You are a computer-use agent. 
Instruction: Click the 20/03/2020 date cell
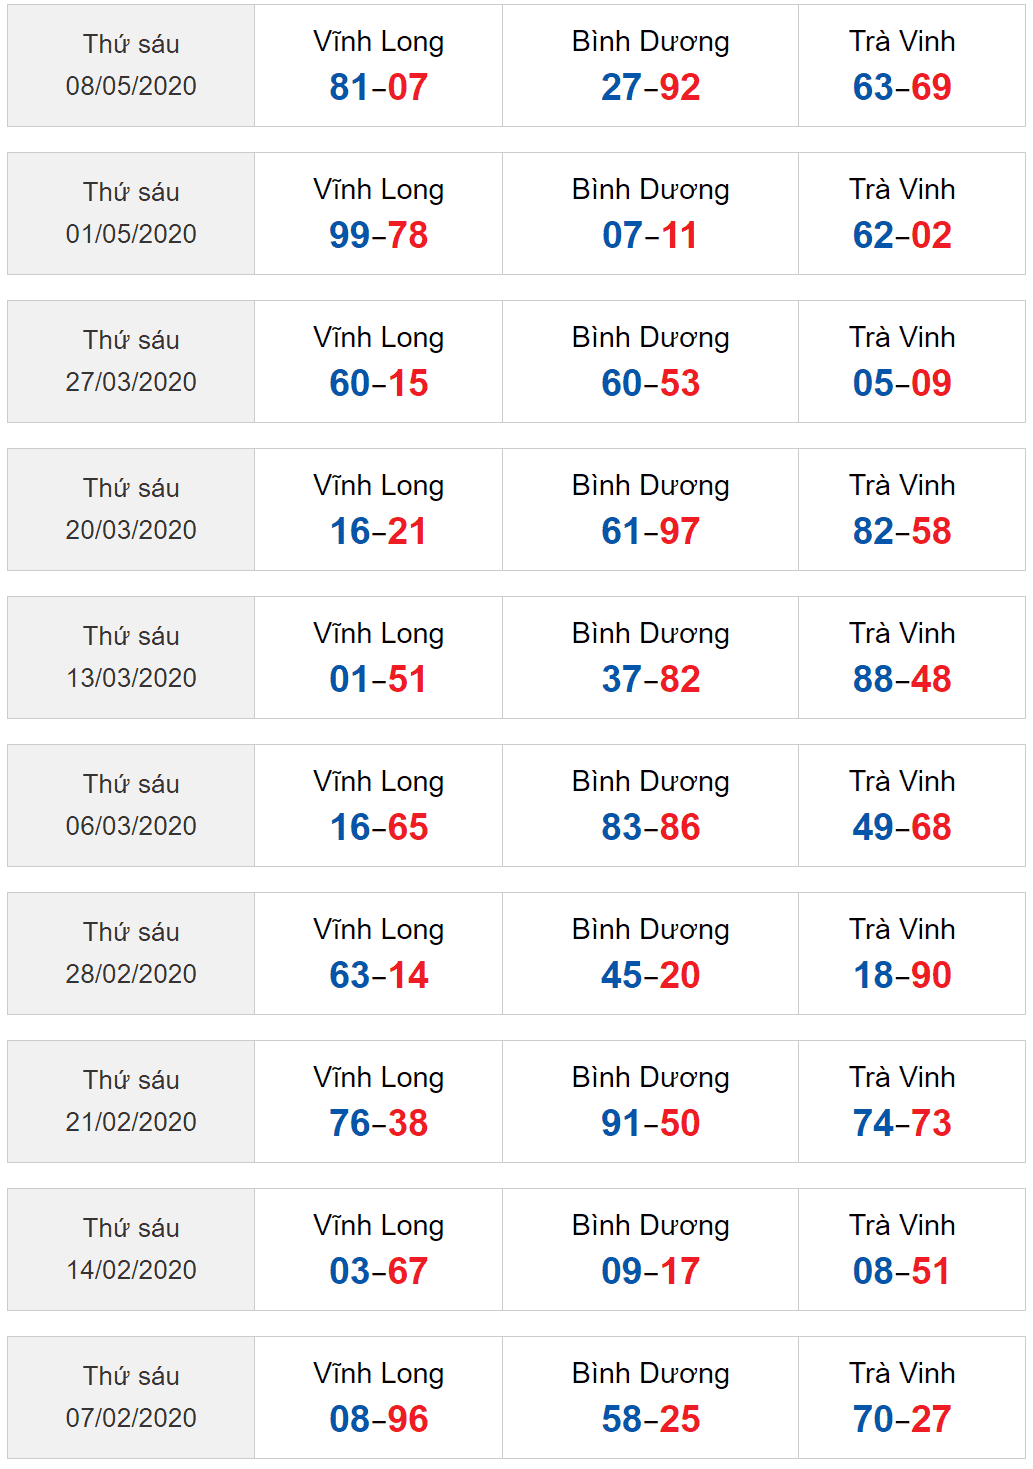(x=131, y=509)
